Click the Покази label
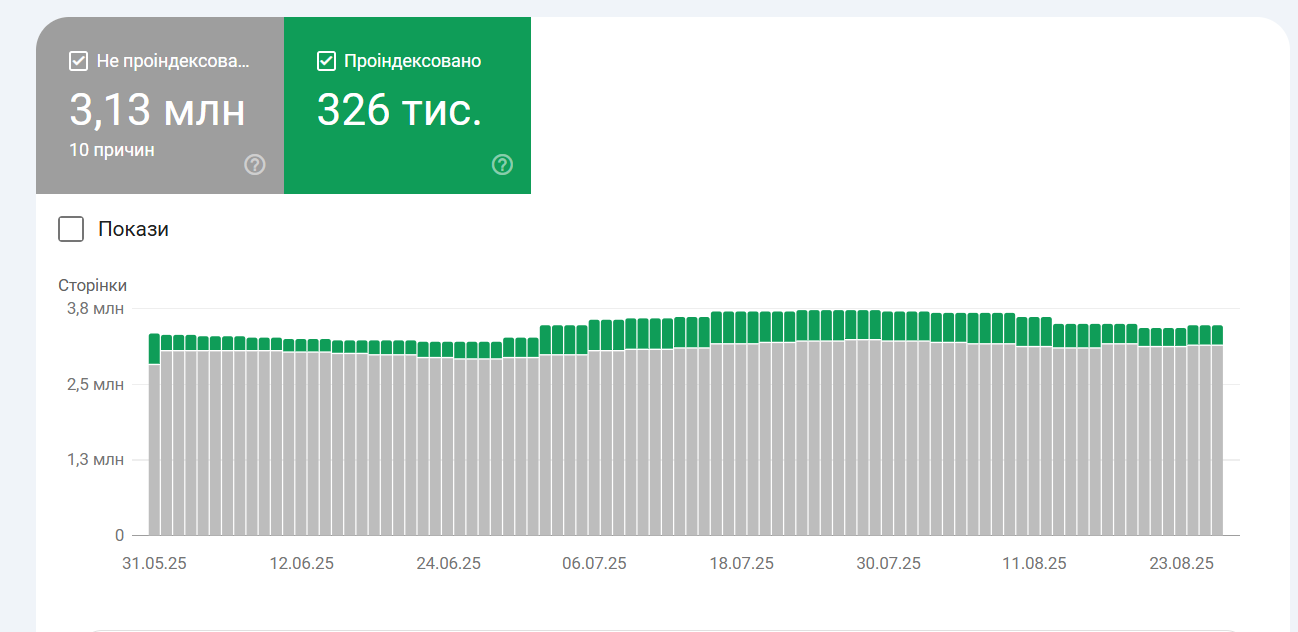 pyautogui.click(x=133, y=229)
